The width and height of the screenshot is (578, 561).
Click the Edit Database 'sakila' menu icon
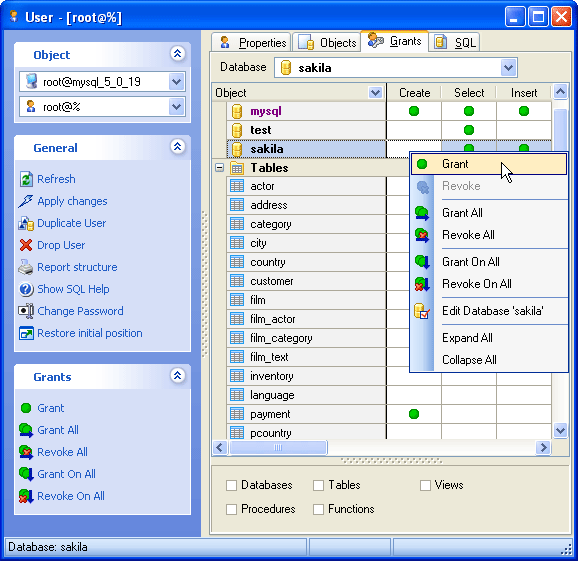click(x=422, y=311)
